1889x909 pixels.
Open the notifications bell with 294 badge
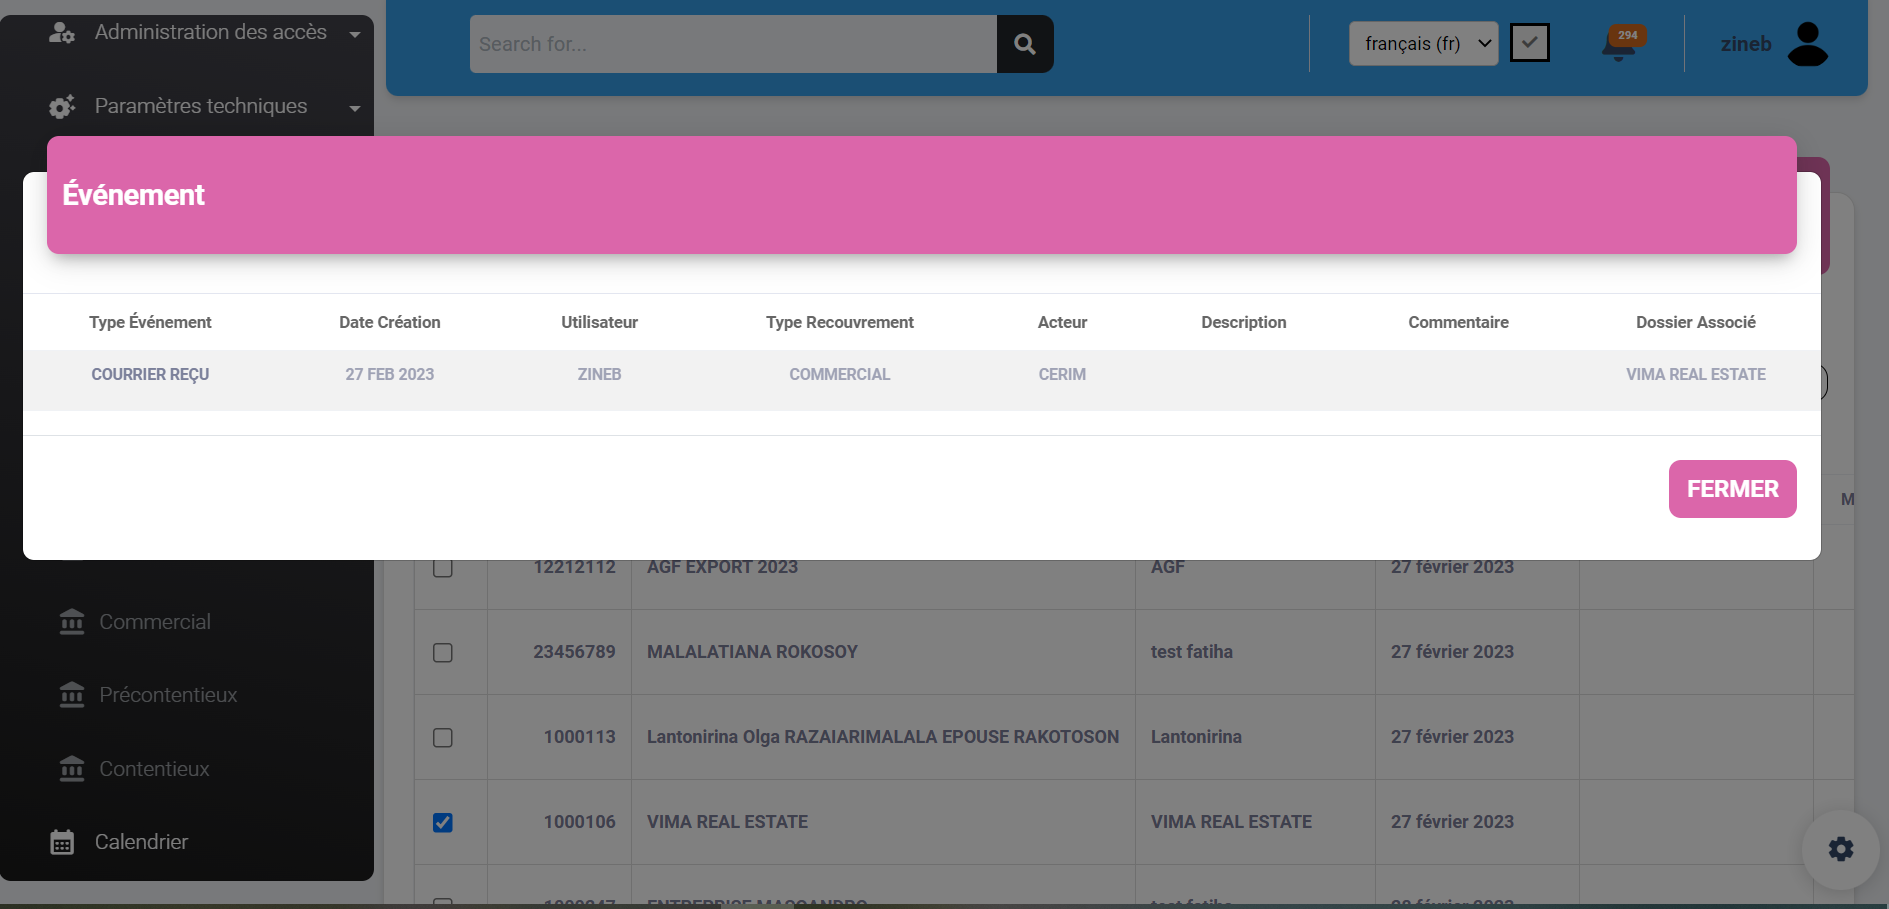[x=1619, y=45]
